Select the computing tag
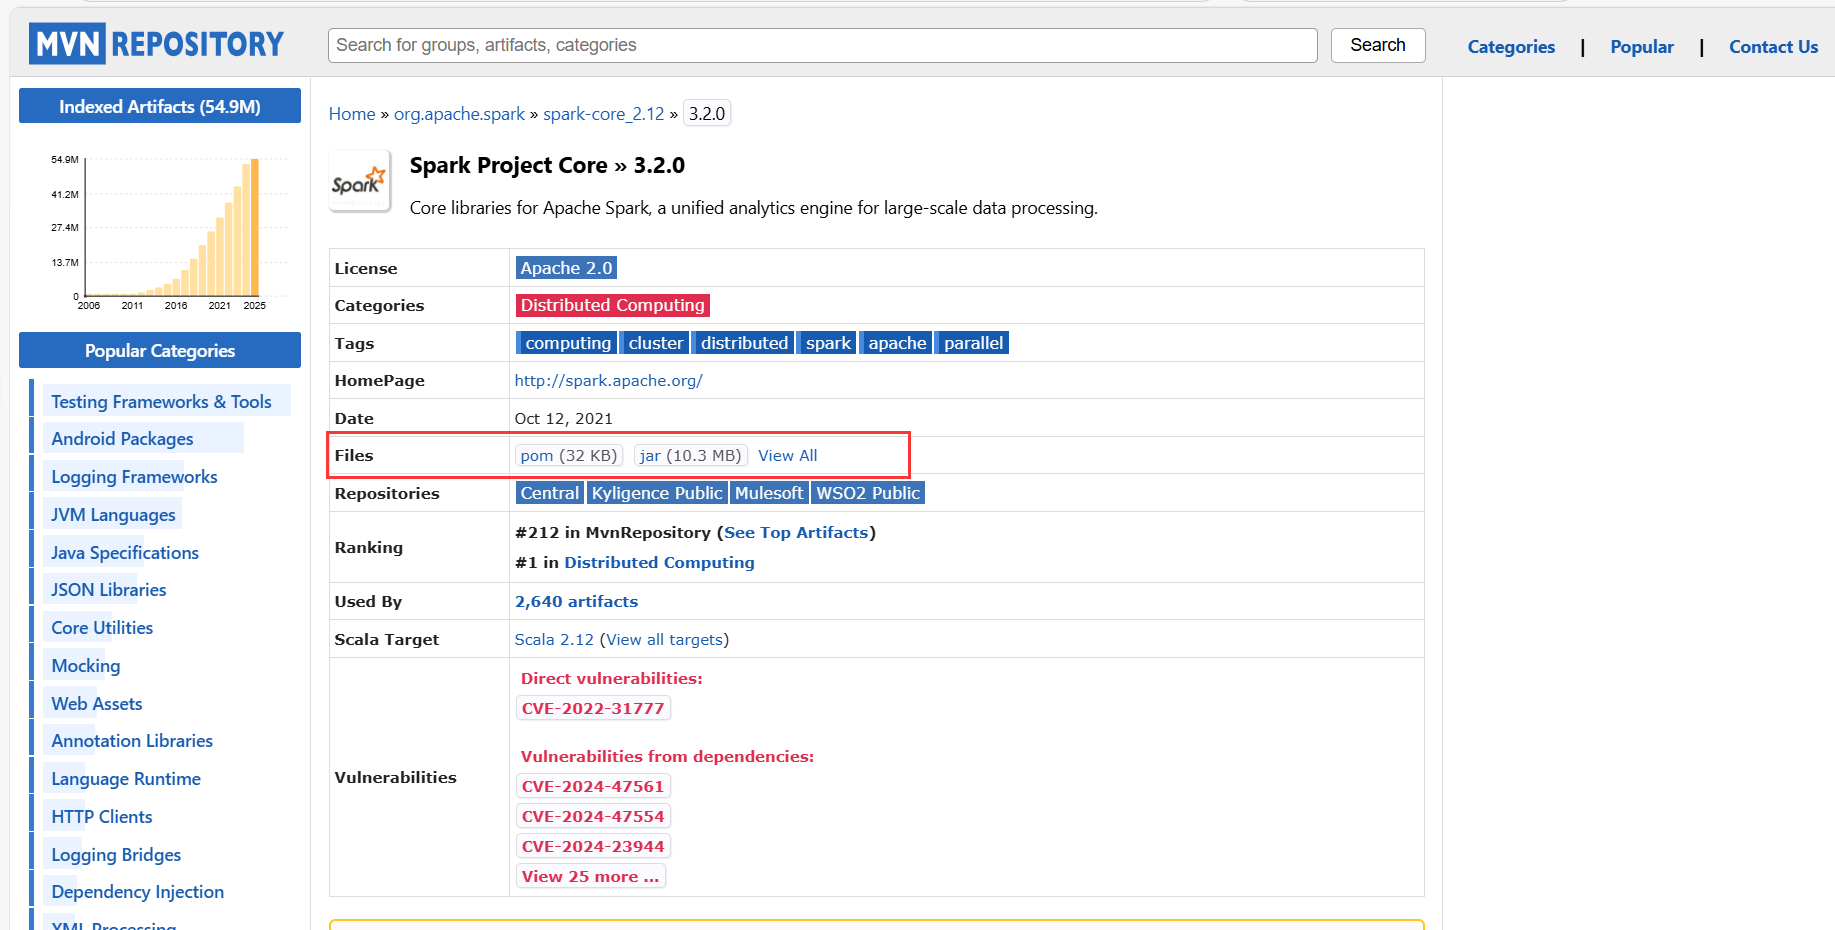This screenshot has width=1835, height=930. [567, 343]
